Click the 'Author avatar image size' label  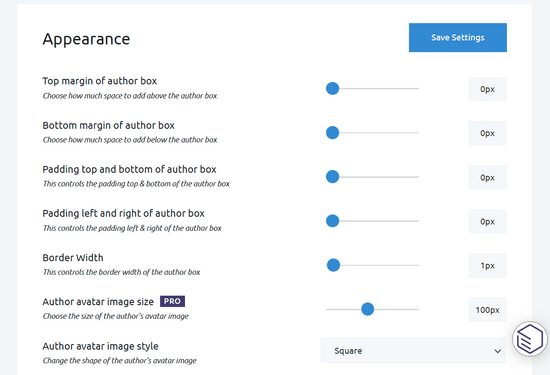(x=98, y=302)
